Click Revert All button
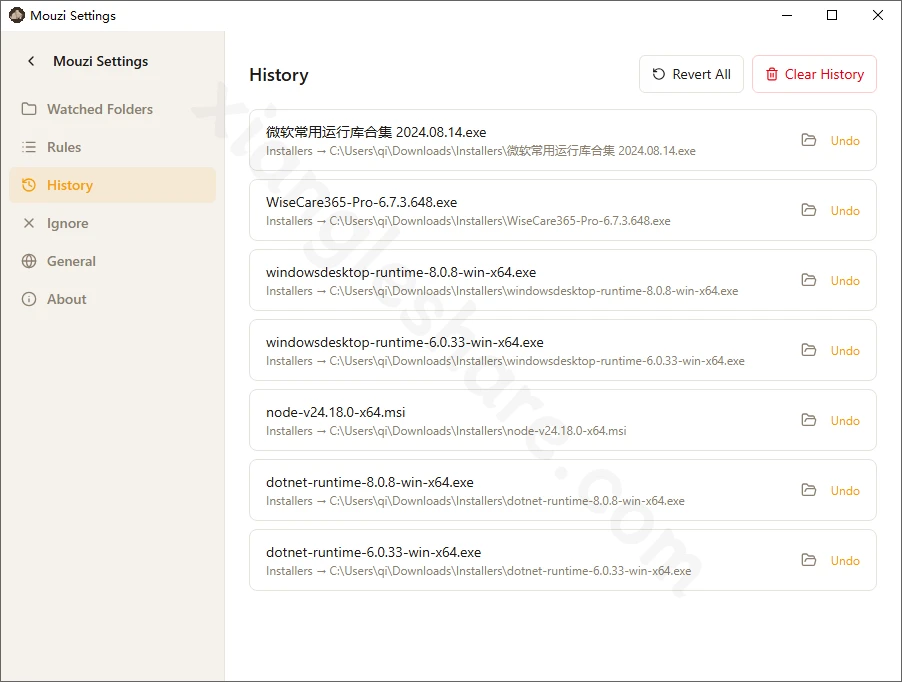This screenshot has width=902, height=682. 691,74
